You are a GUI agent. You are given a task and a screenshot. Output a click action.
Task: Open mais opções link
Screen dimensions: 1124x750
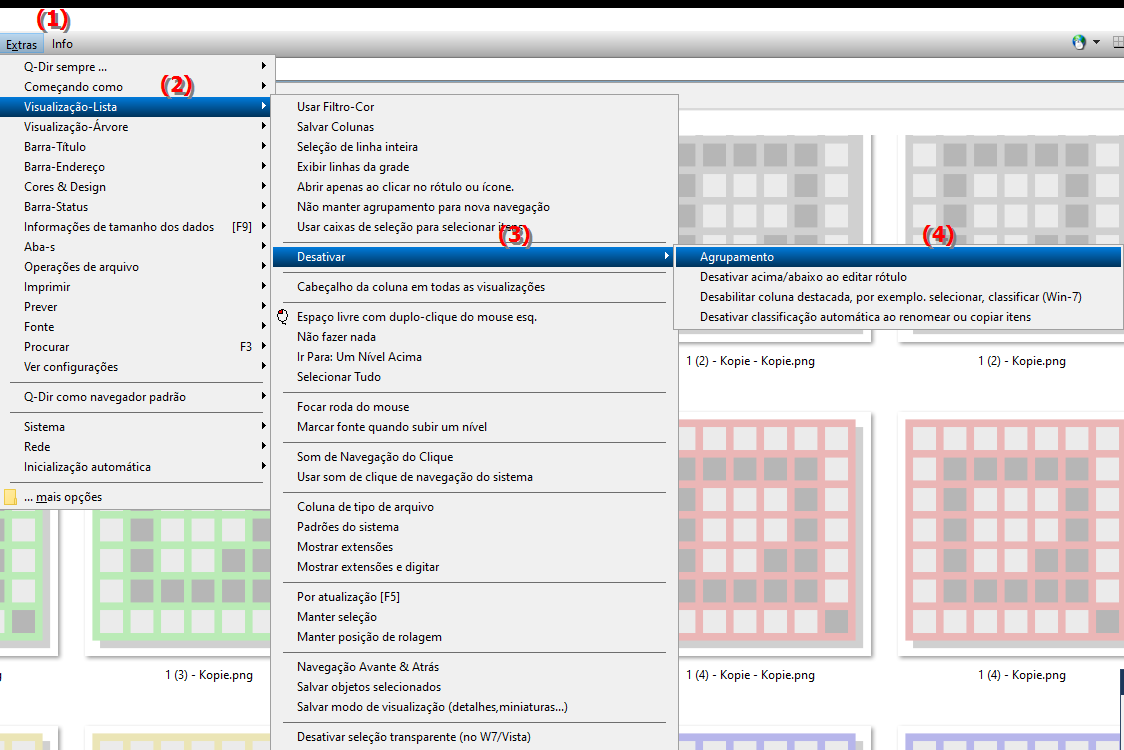tap(60, 495)
